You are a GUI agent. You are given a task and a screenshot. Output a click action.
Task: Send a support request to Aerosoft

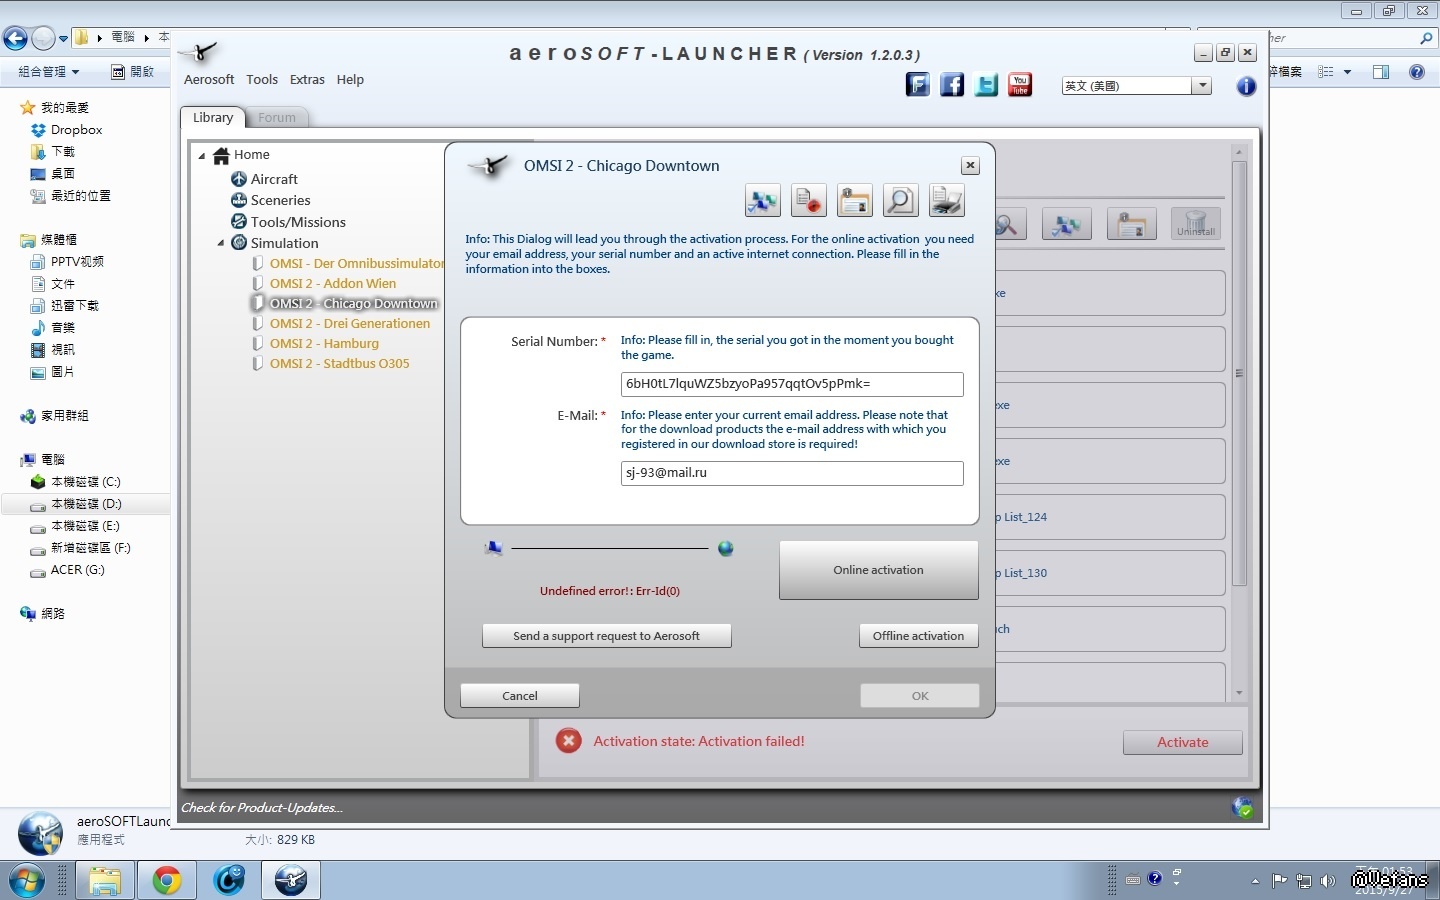click(x=607, y=636)
